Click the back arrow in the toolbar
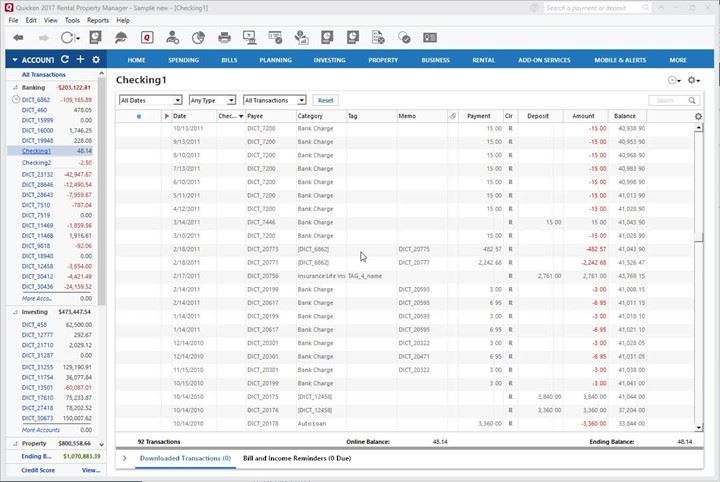Screen dimensions: 720x482 (x=18, y=37)
